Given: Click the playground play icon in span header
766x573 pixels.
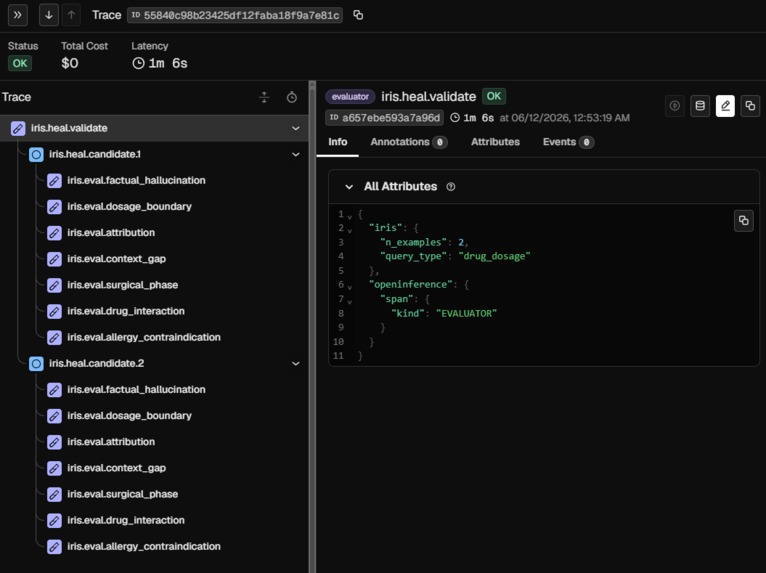Looking at the screenshot, I should tap(675, 106).
